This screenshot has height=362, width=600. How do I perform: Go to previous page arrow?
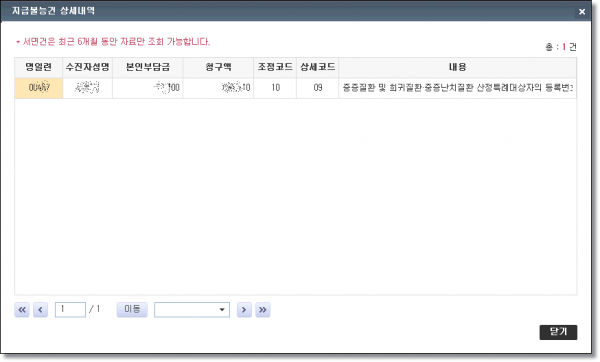(x=40, y=310)
